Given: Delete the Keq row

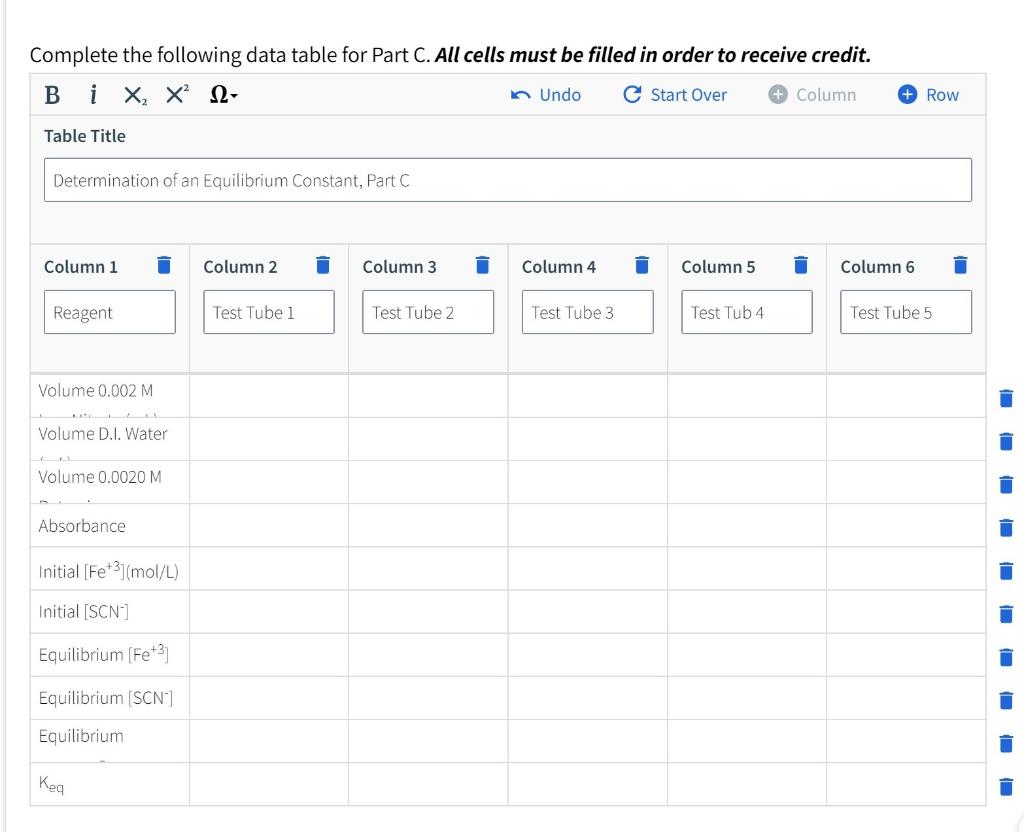Looking at the screenshot, I should (1006, 786).
